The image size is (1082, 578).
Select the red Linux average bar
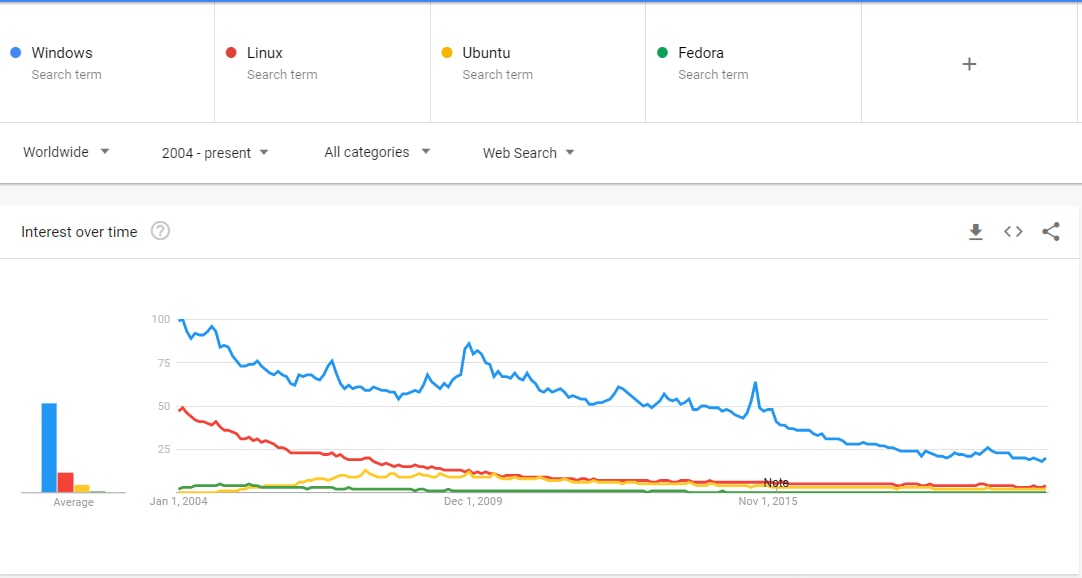(x=66, y=482)
